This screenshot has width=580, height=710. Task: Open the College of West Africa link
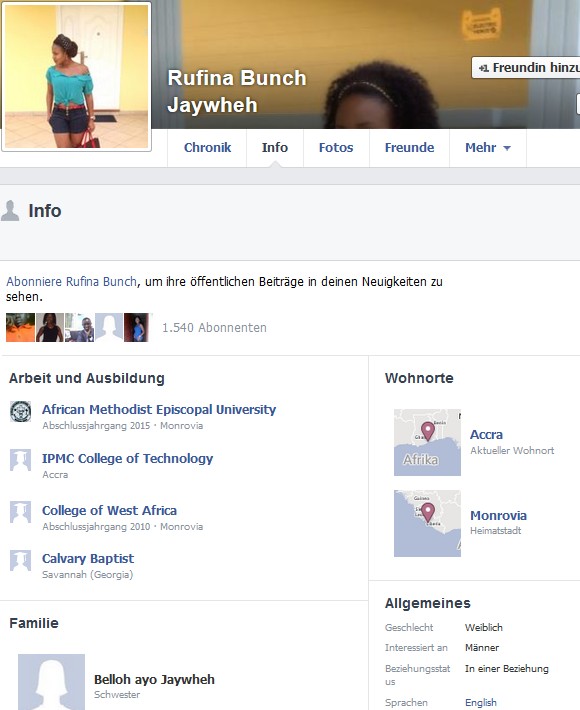109,510
